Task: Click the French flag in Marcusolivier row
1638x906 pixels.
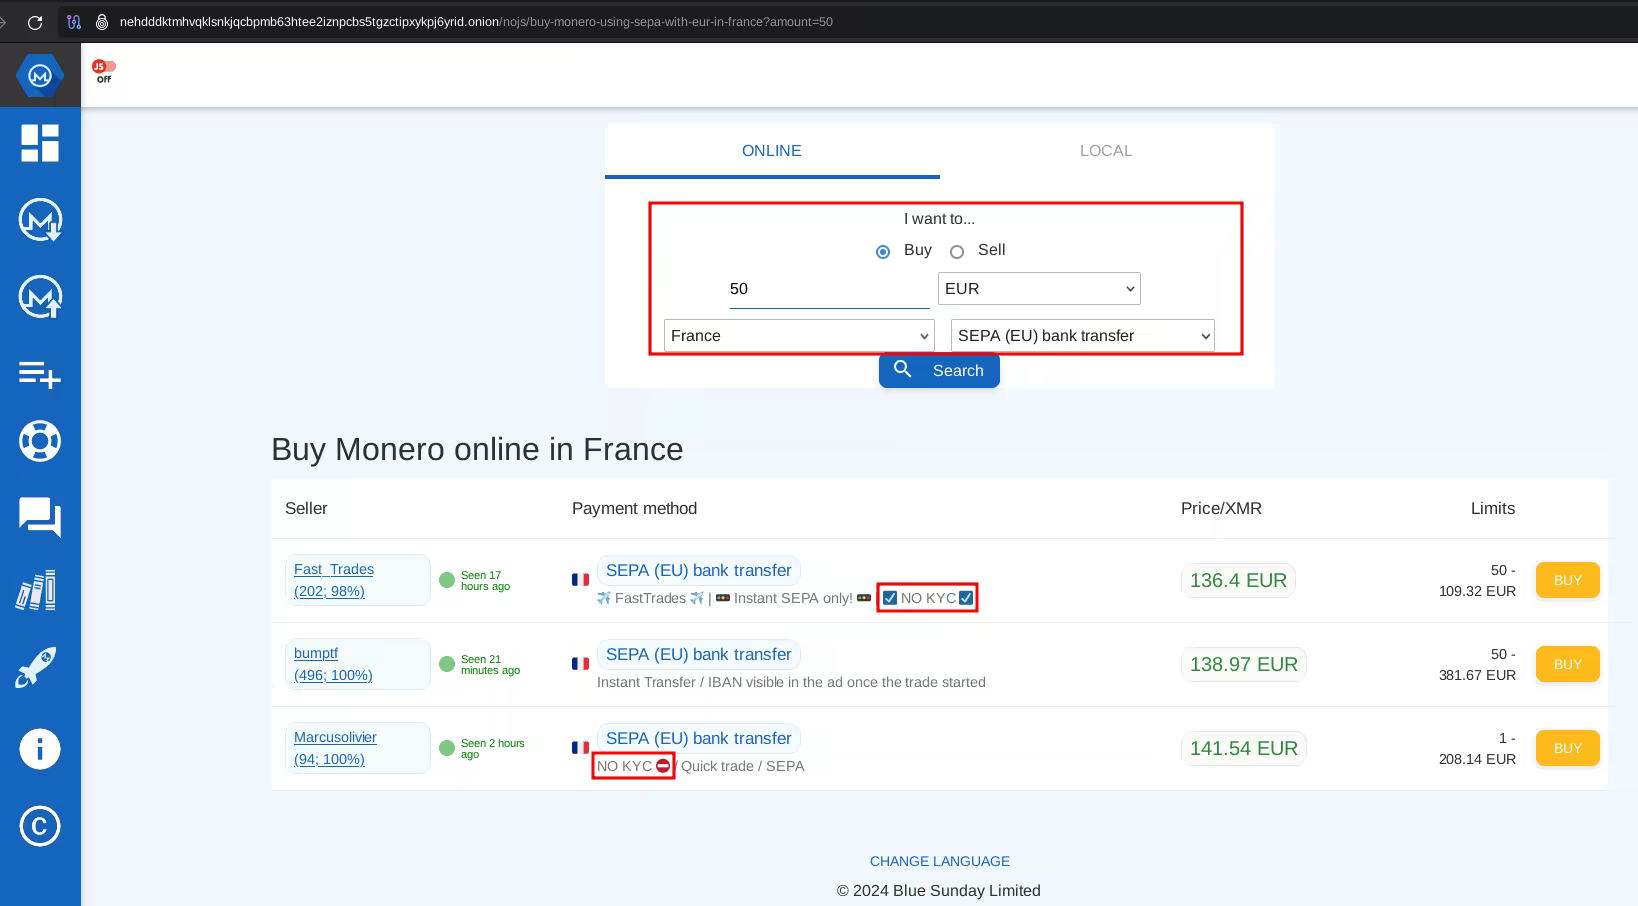Action: pyautogui.click(x=580, y=747)
